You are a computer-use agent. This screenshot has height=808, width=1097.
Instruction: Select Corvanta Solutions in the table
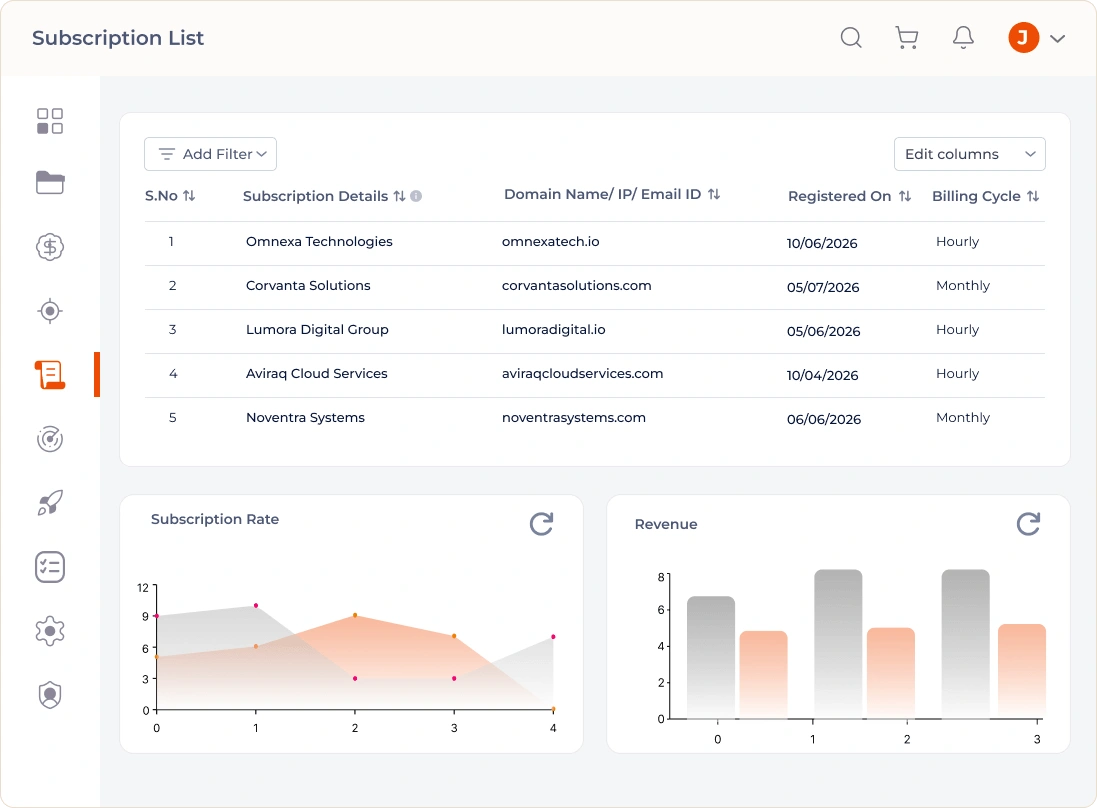[x=308, y=285]
